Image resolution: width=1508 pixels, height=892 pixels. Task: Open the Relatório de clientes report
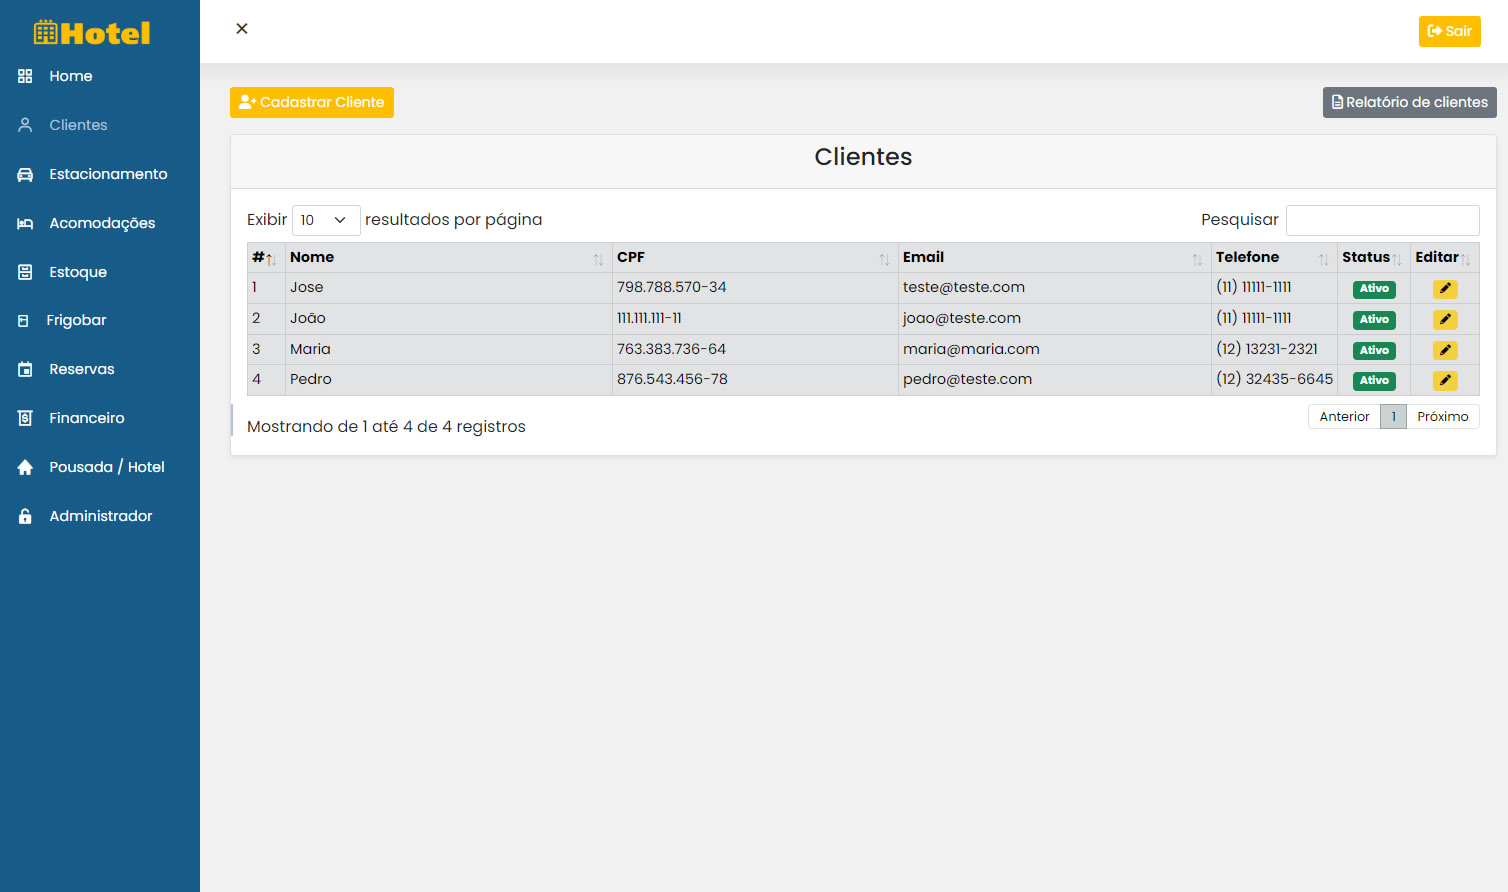pos(1409,102)
